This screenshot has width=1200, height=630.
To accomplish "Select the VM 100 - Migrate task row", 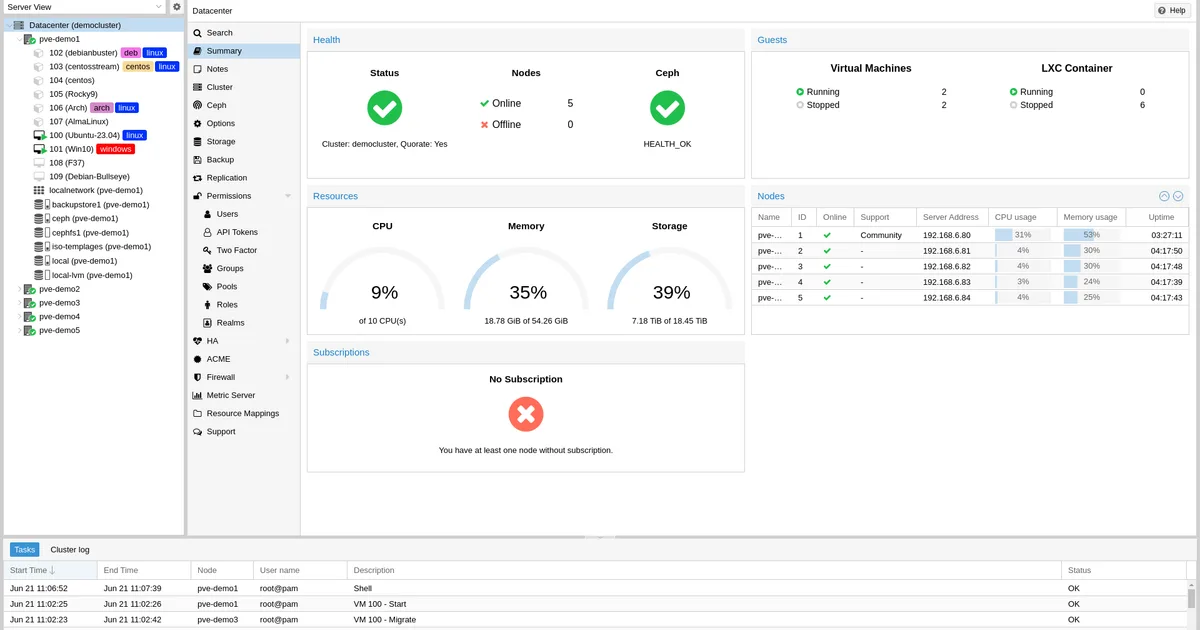I will point(596,620).
